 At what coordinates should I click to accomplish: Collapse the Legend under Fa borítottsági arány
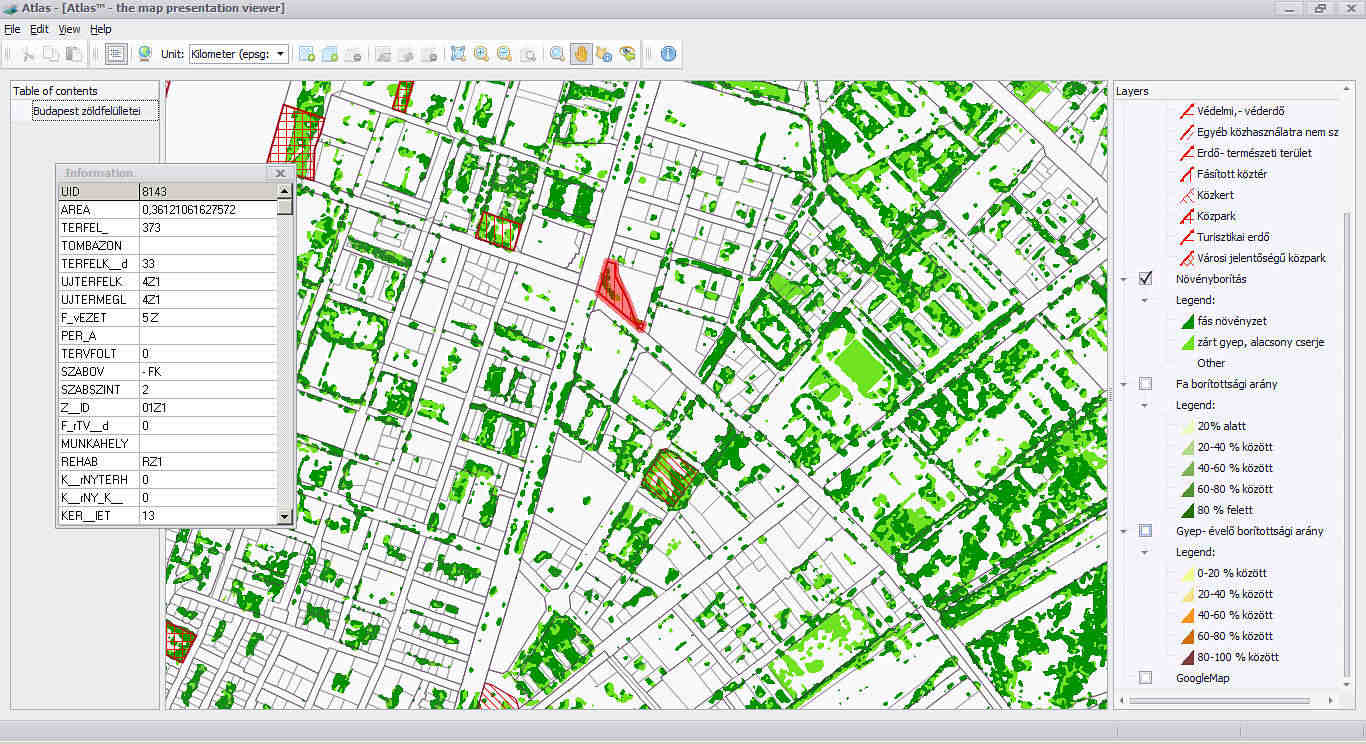click(1145, 406)
